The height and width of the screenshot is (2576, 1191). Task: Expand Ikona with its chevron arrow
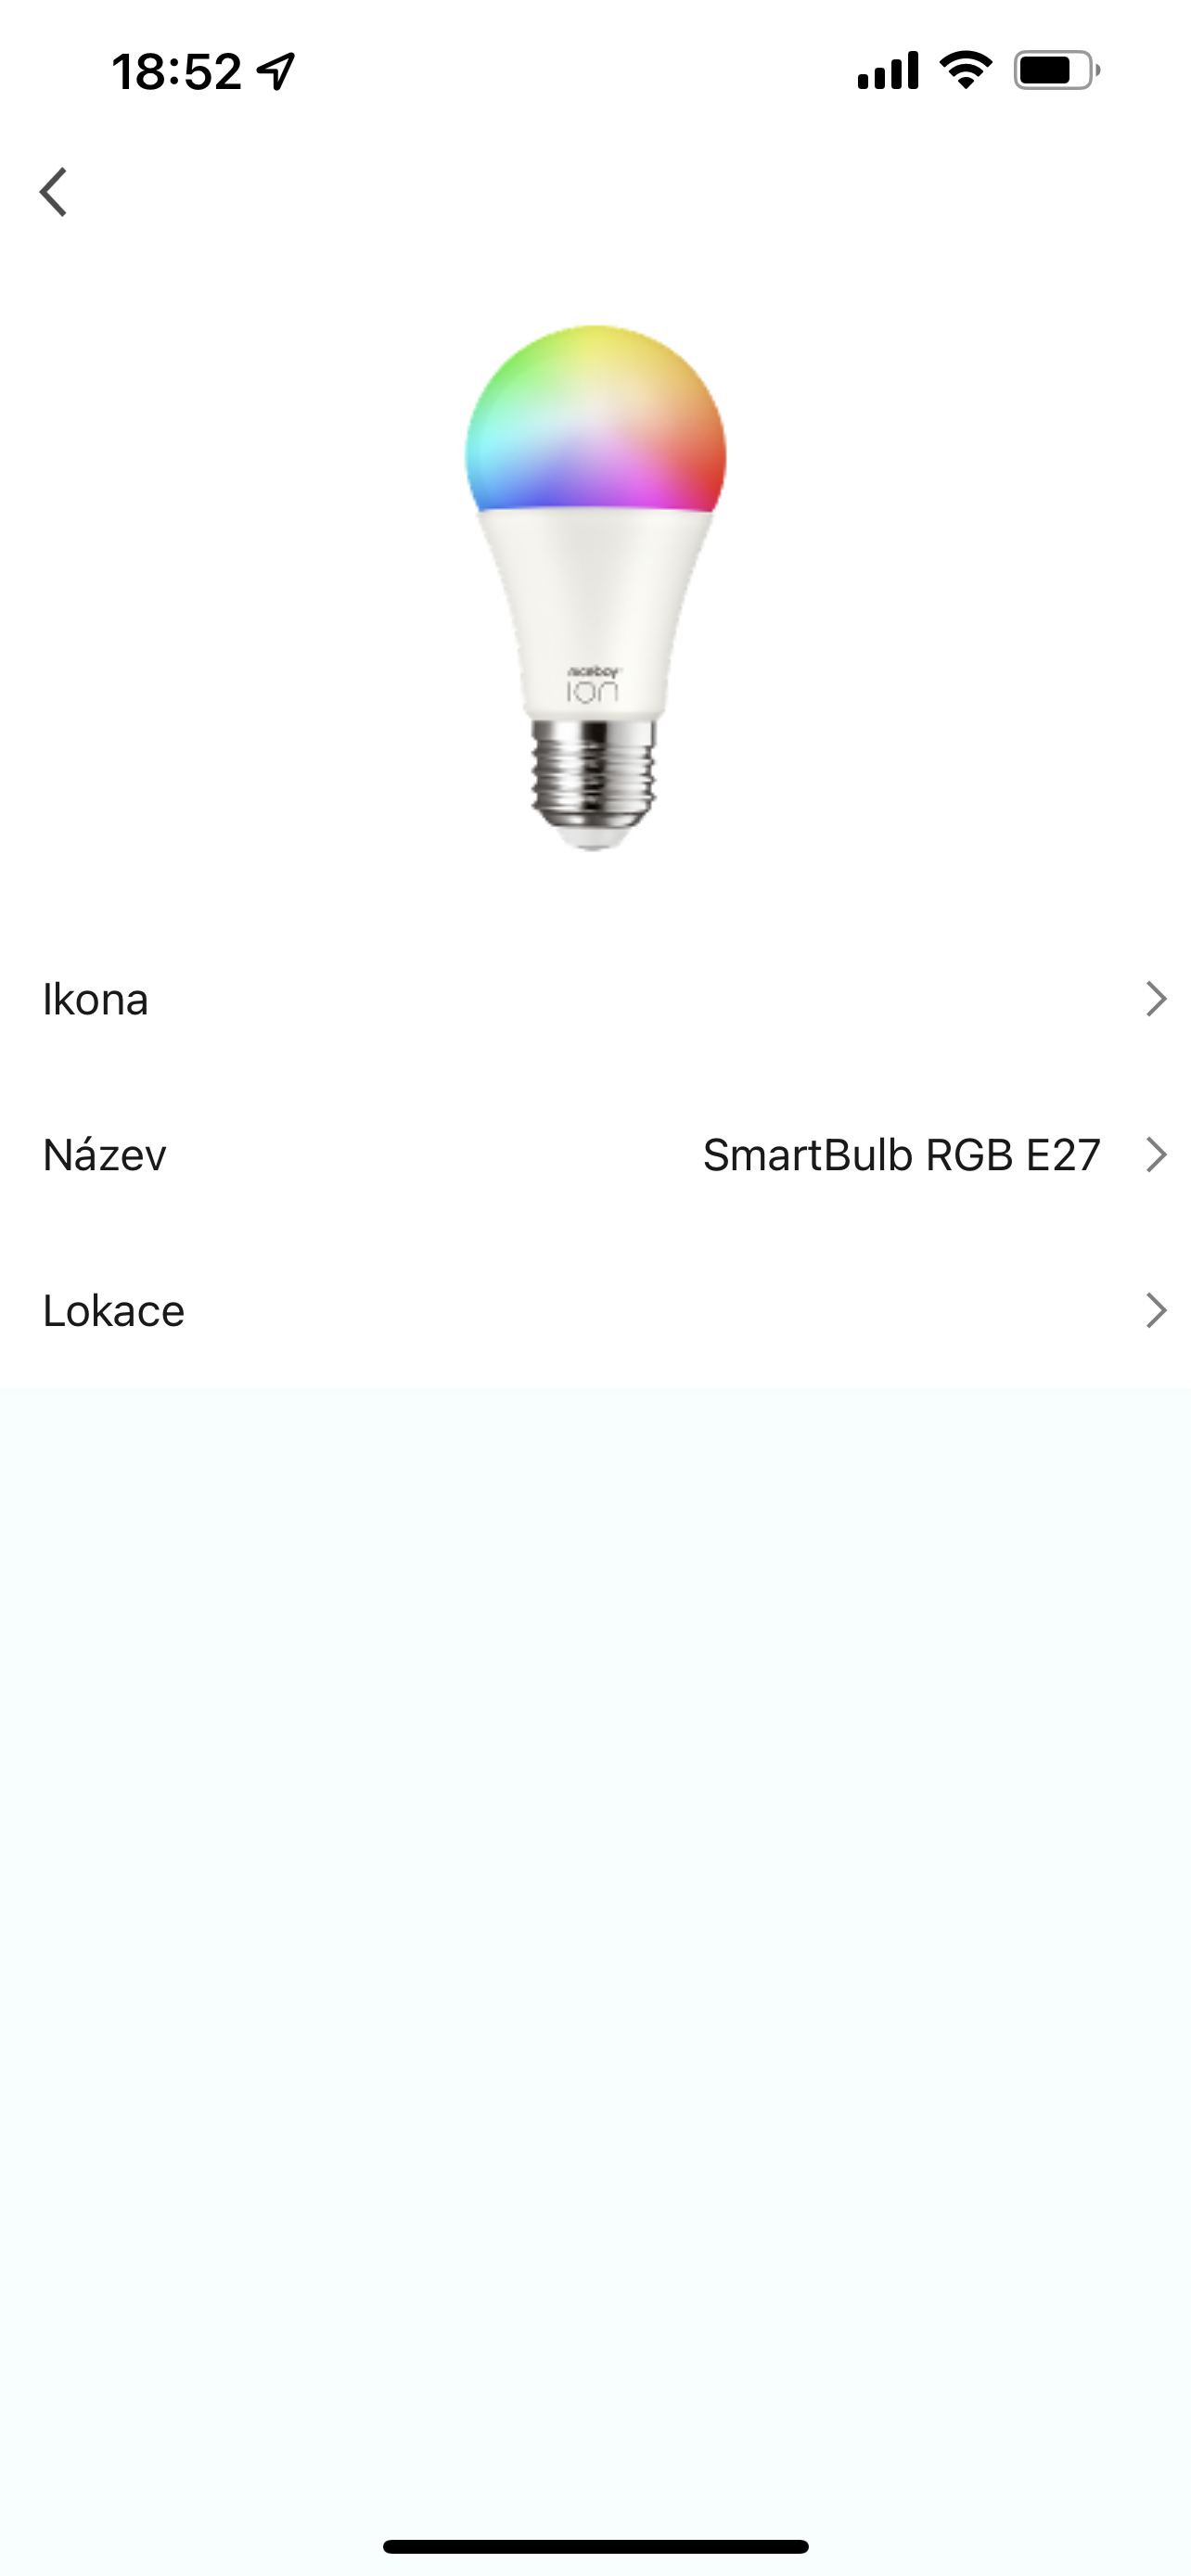tap(1156, 999)
